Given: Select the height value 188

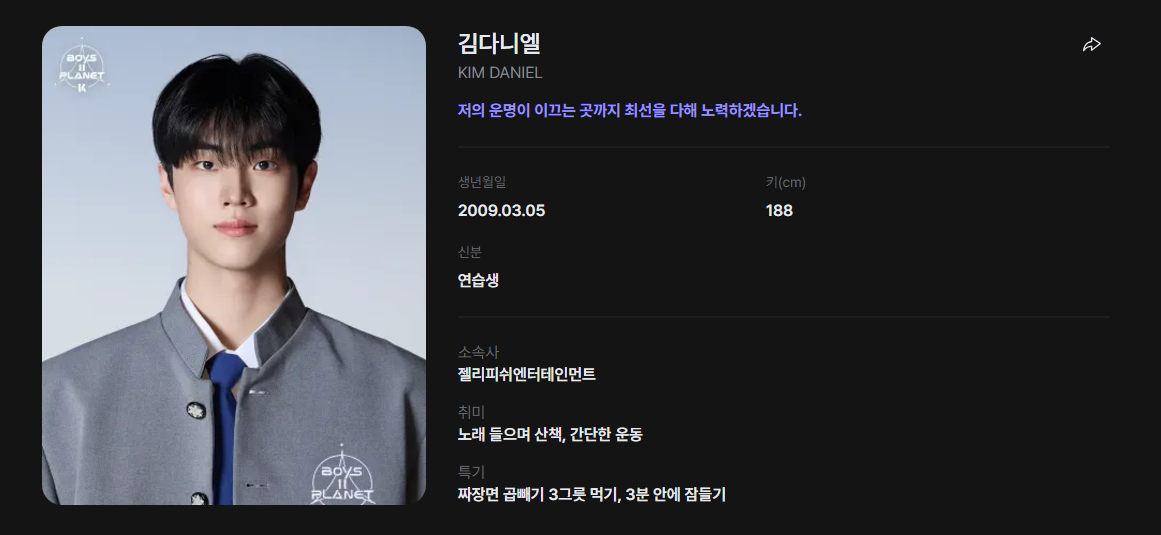Looking at the screenshot, I should (779, 211).
